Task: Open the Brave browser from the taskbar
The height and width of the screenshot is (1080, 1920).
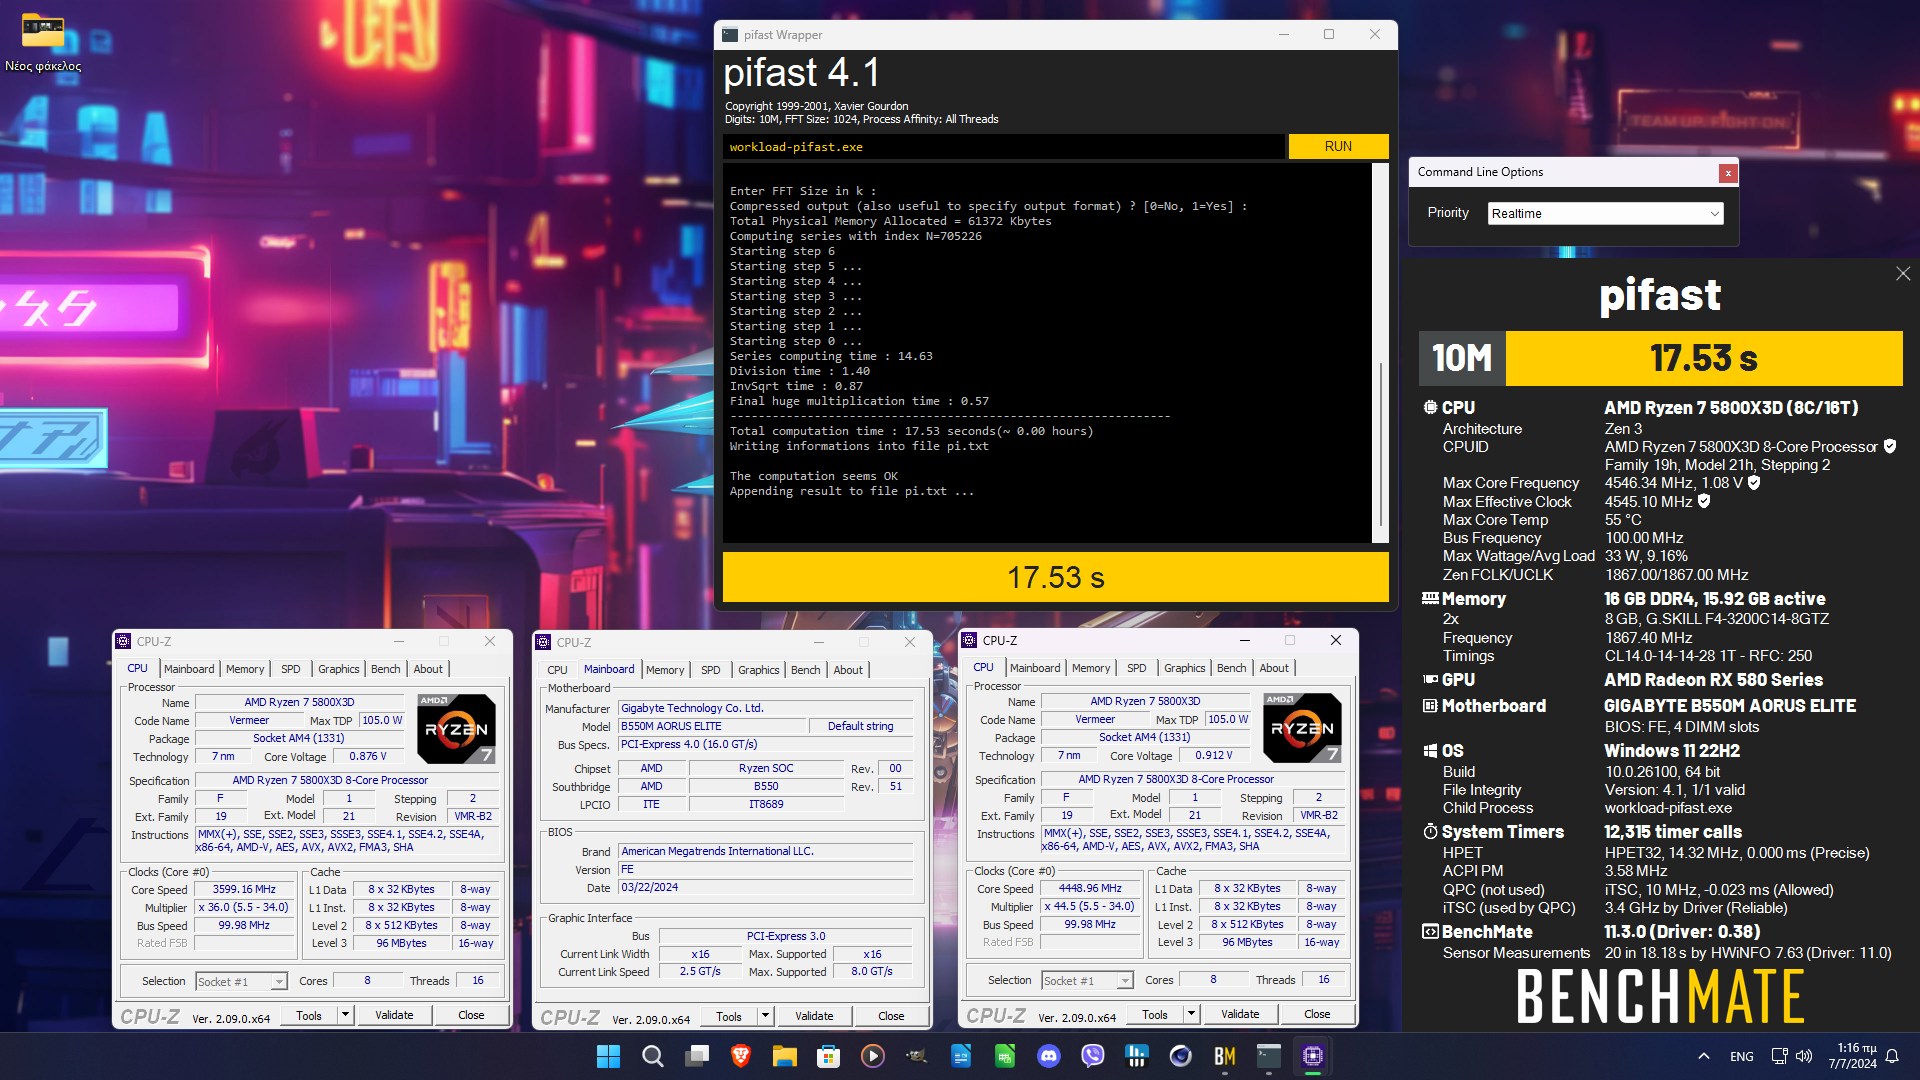Action: click(741, 1055)
